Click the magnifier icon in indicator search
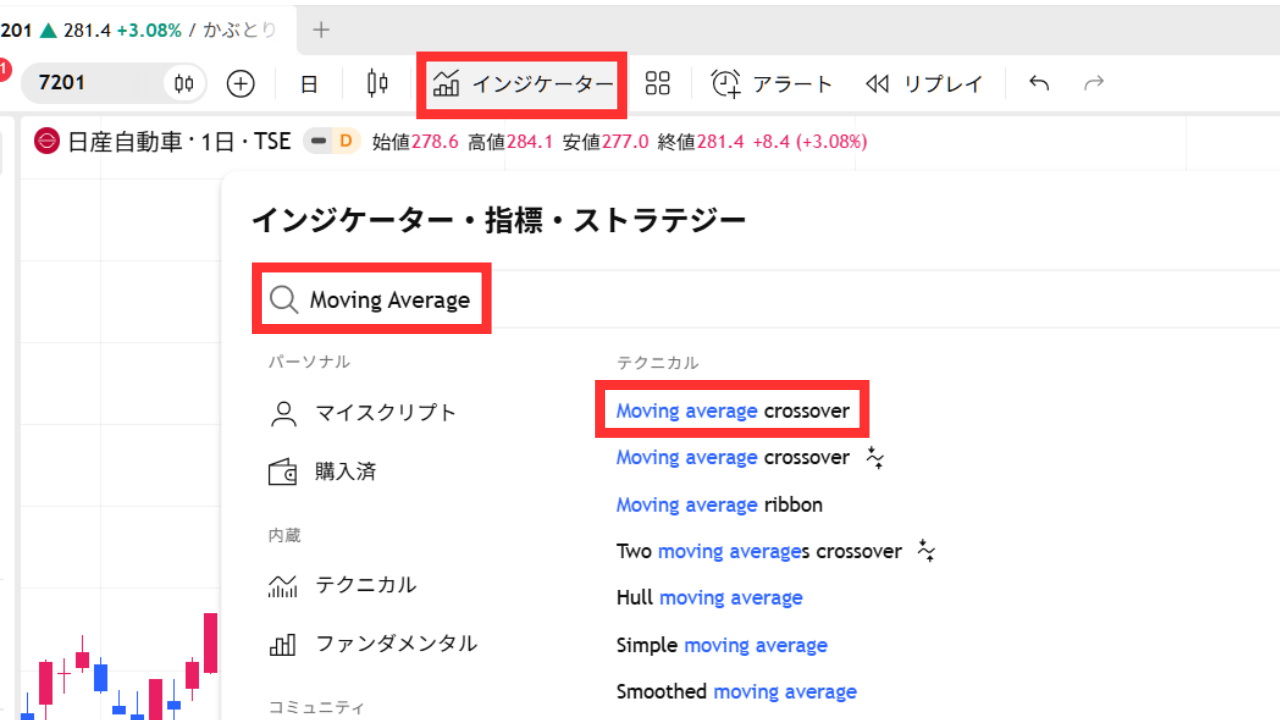The height and width of the screenshot is (720, 1280). (x=284, y=300)
